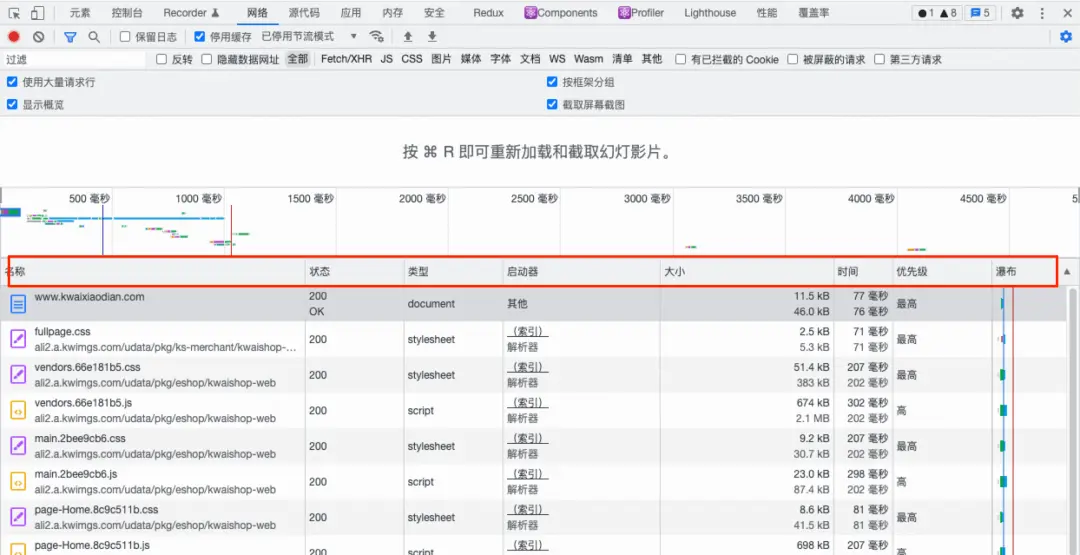1080x555 pixels.
Task: Open the DevTools three-dot more menu
Action: (x=1041, y=13)
